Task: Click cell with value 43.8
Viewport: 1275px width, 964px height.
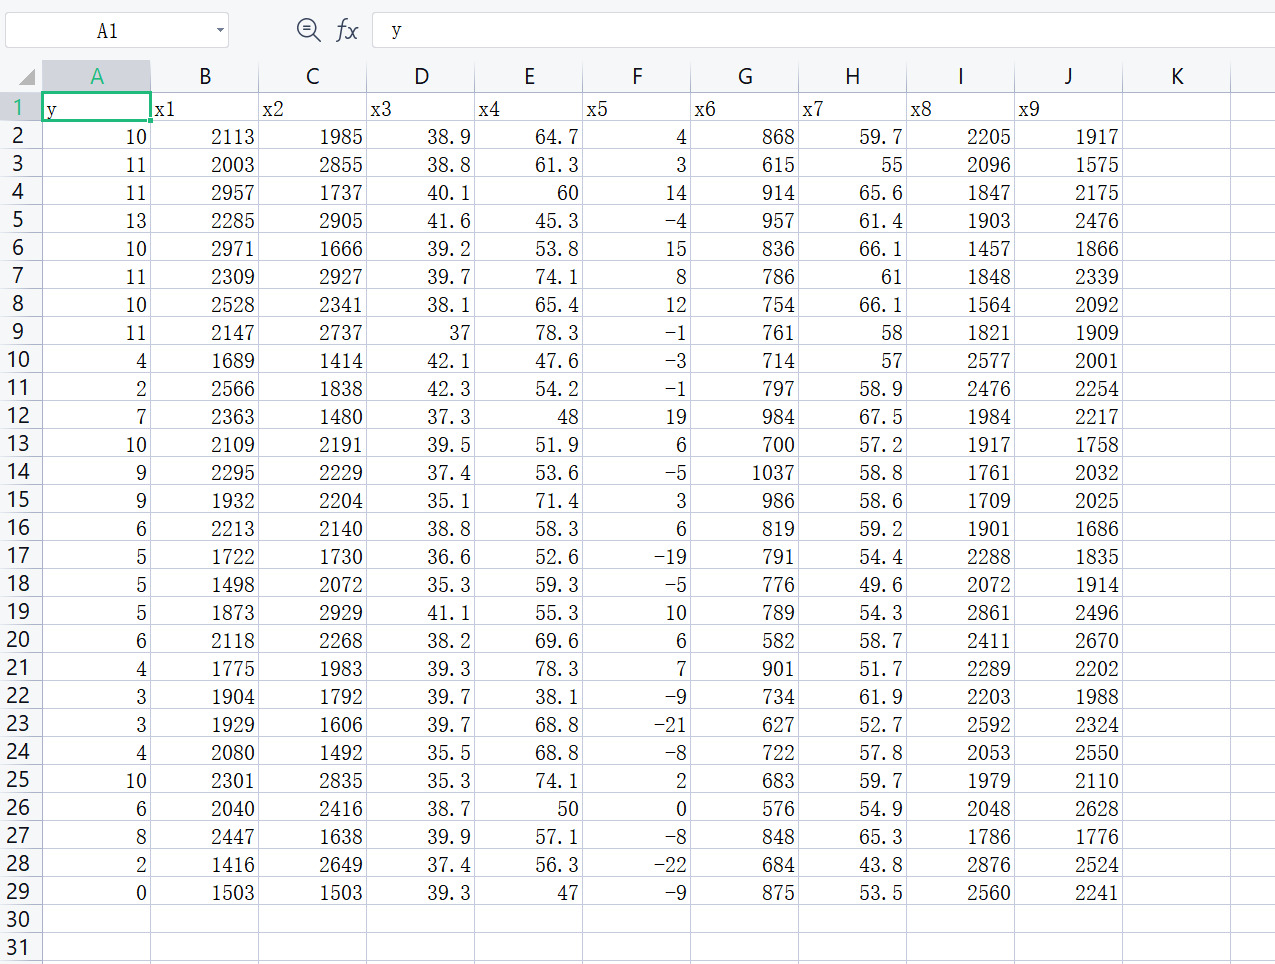Action: 853,863
